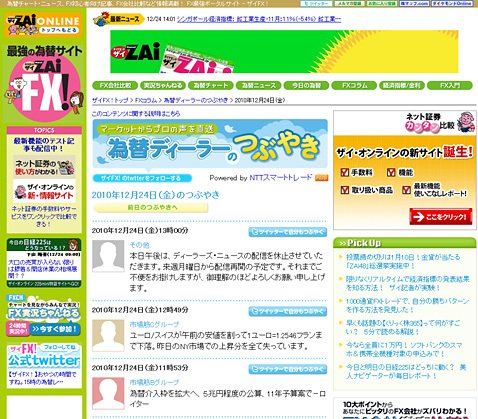The image size is (478, 419).
Task: Click the 今すぐ参加! button
Action: 55,329
